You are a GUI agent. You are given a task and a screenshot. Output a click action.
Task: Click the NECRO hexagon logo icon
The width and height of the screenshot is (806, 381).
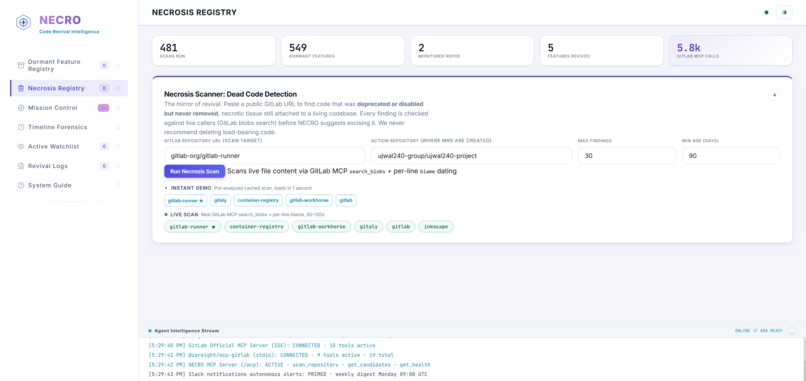pos(23,22)
